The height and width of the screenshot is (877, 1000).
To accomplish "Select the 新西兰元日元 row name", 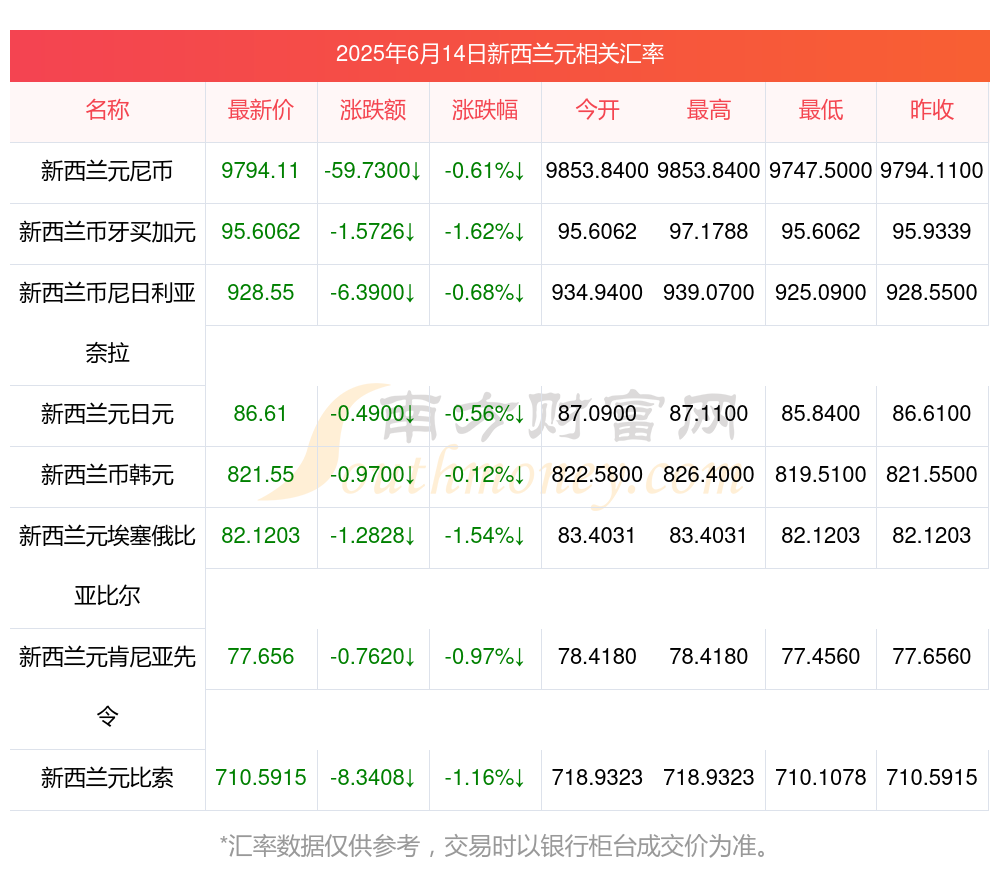I will (107, 415).
